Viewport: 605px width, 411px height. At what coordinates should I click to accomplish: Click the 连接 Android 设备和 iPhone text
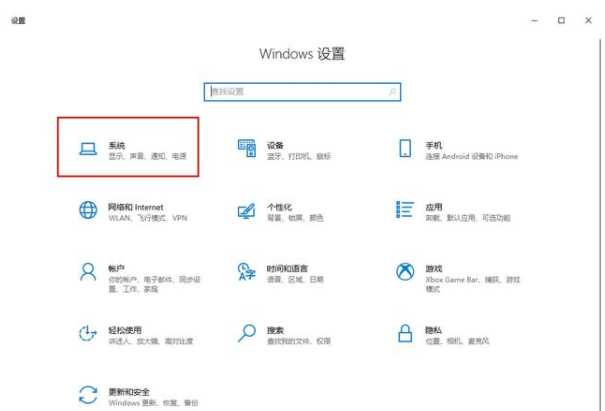471,156
